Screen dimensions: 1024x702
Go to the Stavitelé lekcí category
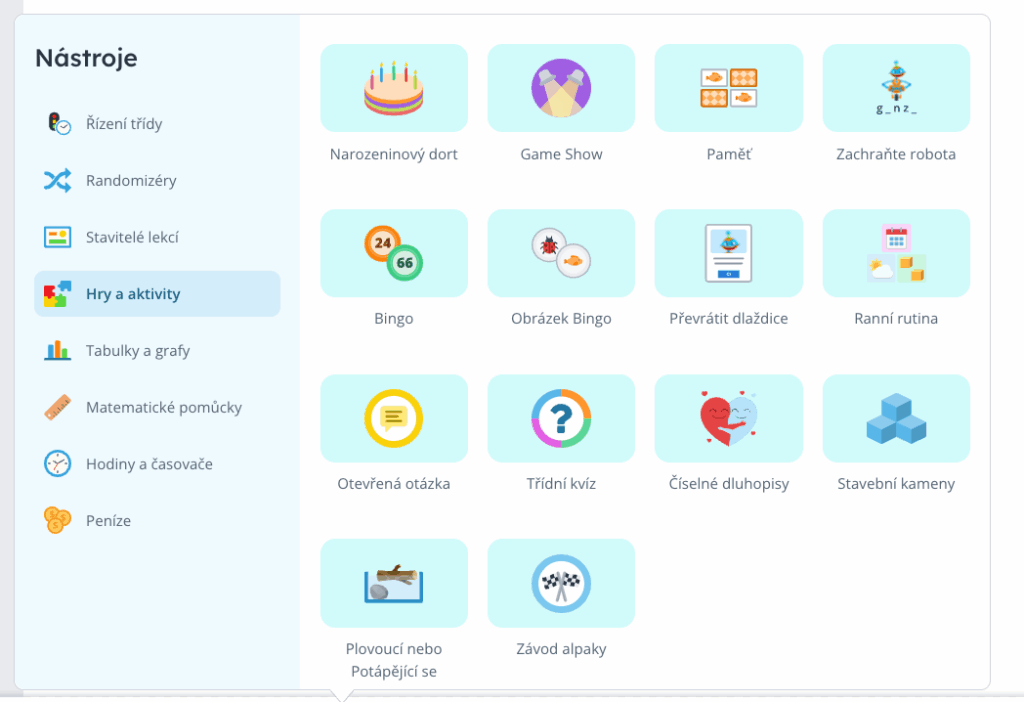point(131,237)
